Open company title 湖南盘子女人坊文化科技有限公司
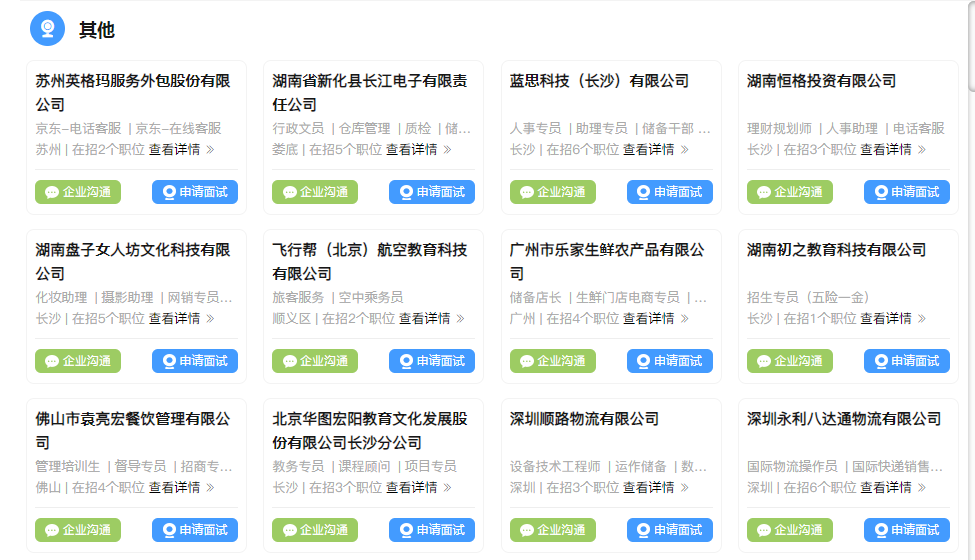The width and height of the screenshot is (975, 560). (133, 262)
